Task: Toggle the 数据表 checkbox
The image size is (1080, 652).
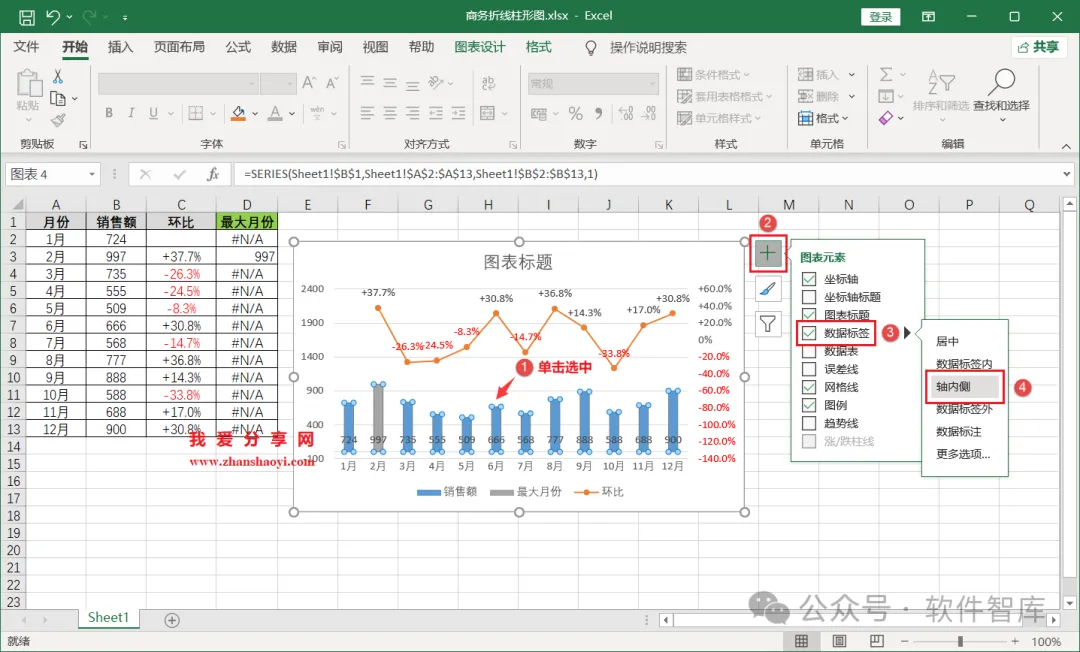Action: pyautogui.click(x=809, y=351)
